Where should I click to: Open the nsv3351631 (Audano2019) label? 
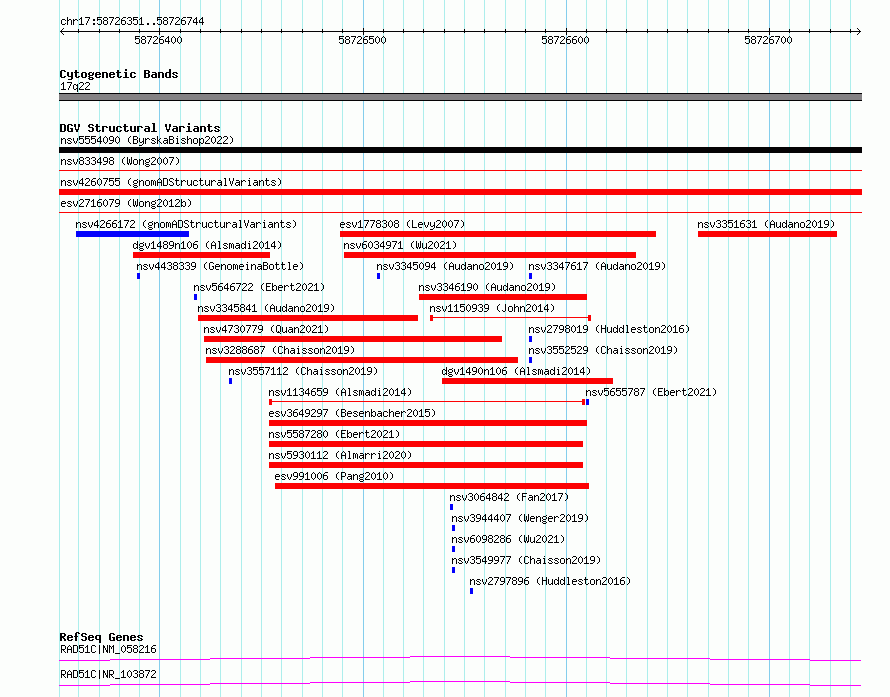coord(766,224)
